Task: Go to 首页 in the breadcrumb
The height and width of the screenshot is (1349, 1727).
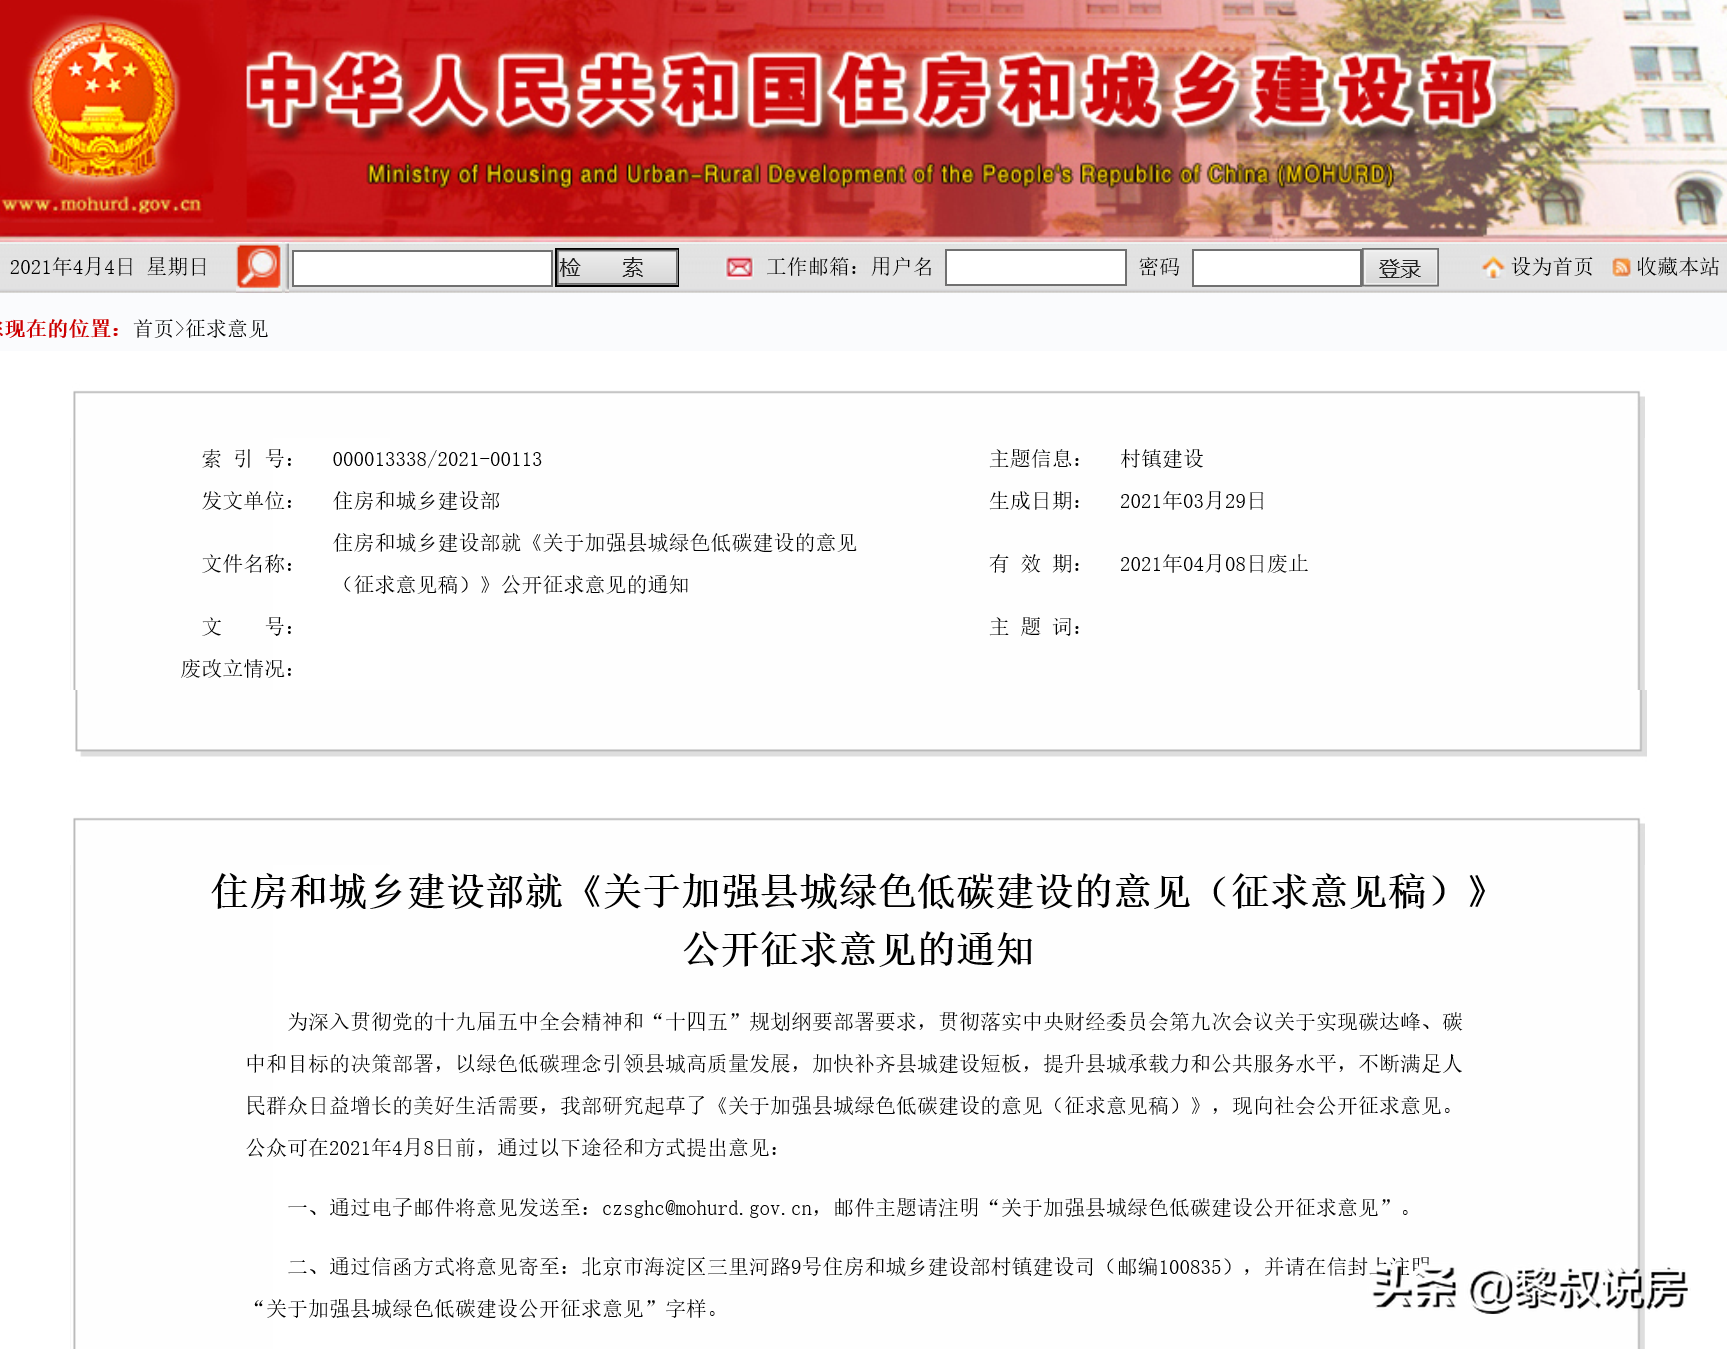Action: click(x=154, y=329)
